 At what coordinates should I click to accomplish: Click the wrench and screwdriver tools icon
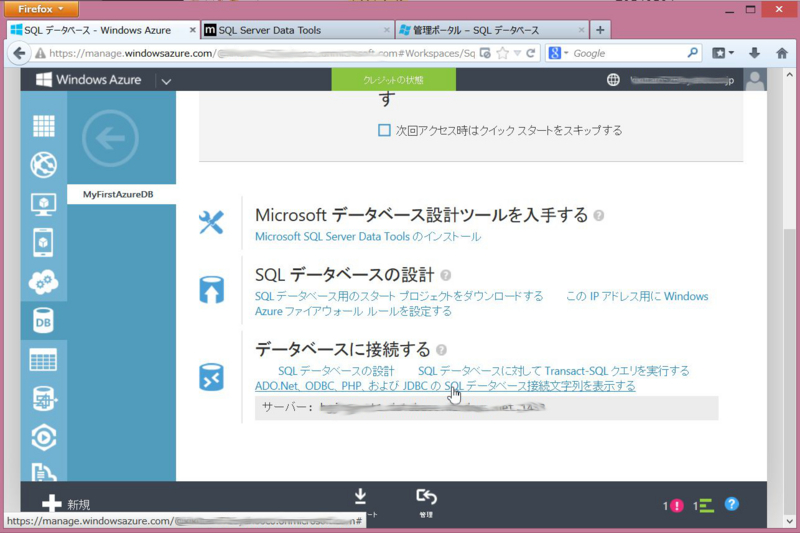[x=211, y=222]
